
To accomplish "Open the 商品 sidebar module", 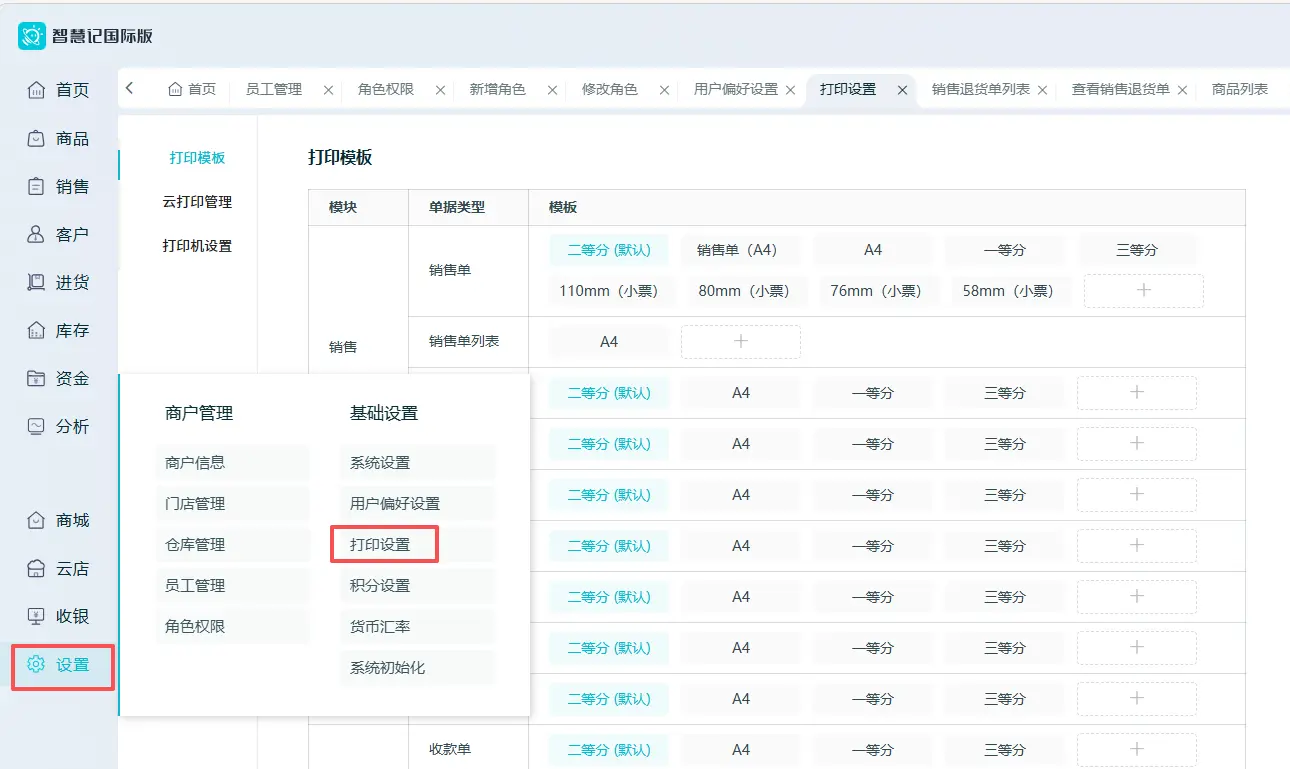I will click(x=59, y=138).
